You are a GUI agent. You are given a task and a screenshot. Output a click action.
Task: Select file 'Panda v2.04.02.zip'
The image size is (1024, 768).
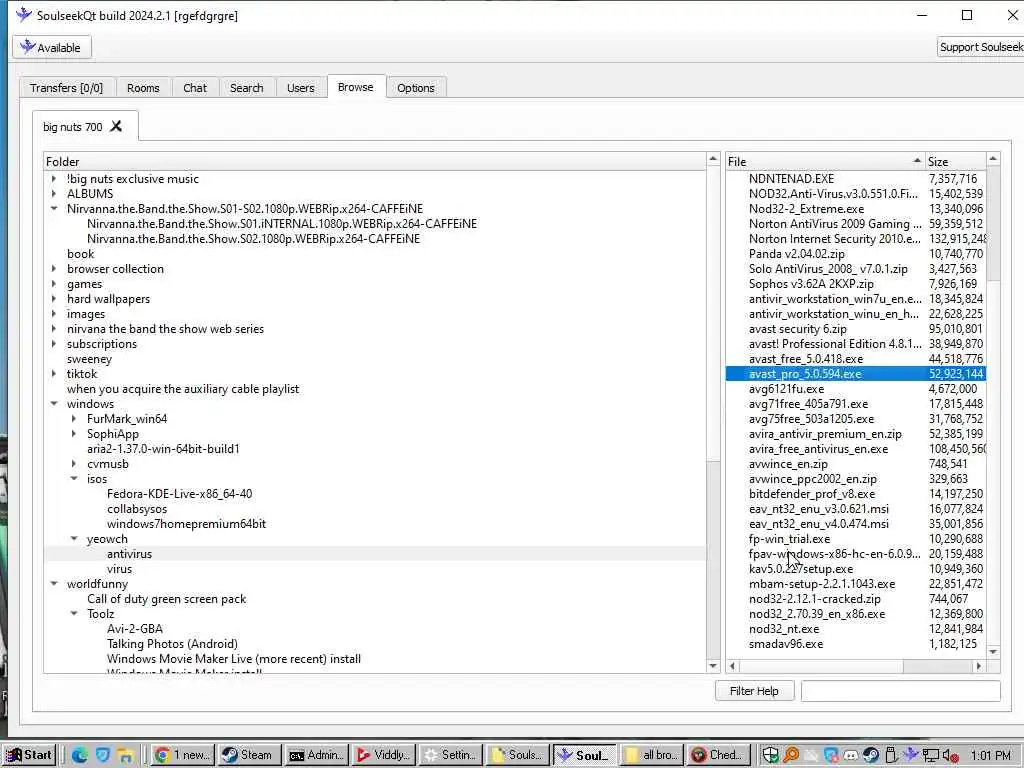coord(797,253)
